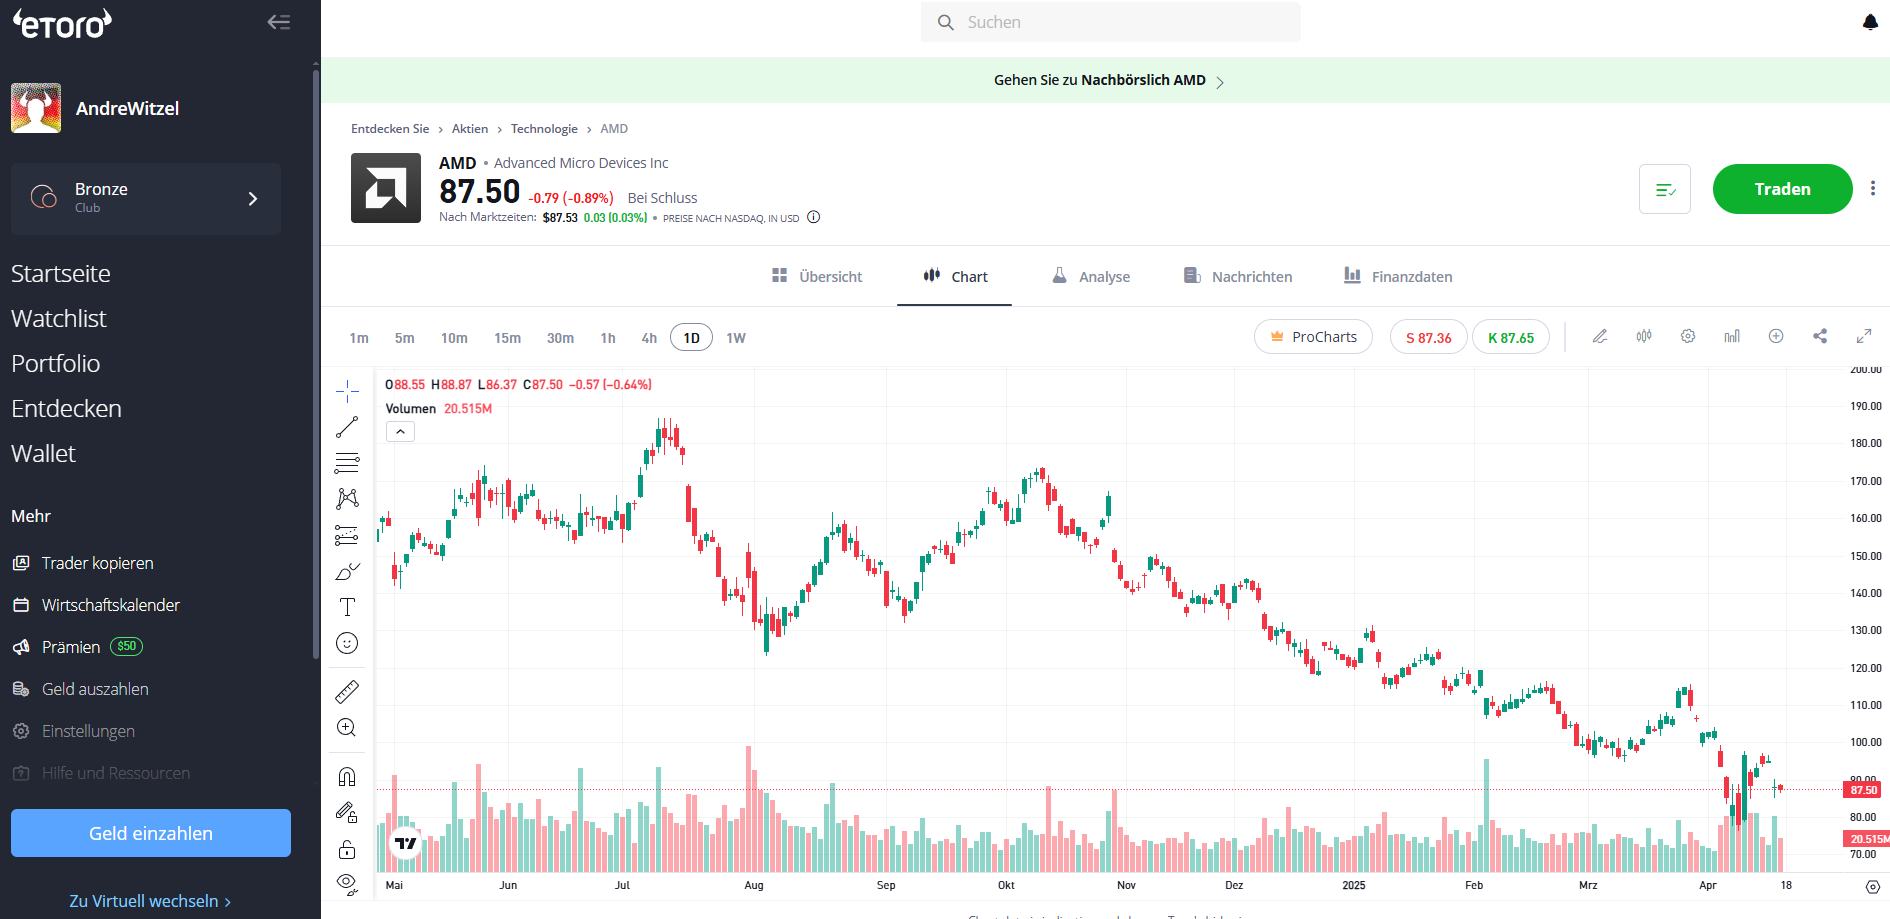Open Portfolio in sidebar

[x=56, y=363]
